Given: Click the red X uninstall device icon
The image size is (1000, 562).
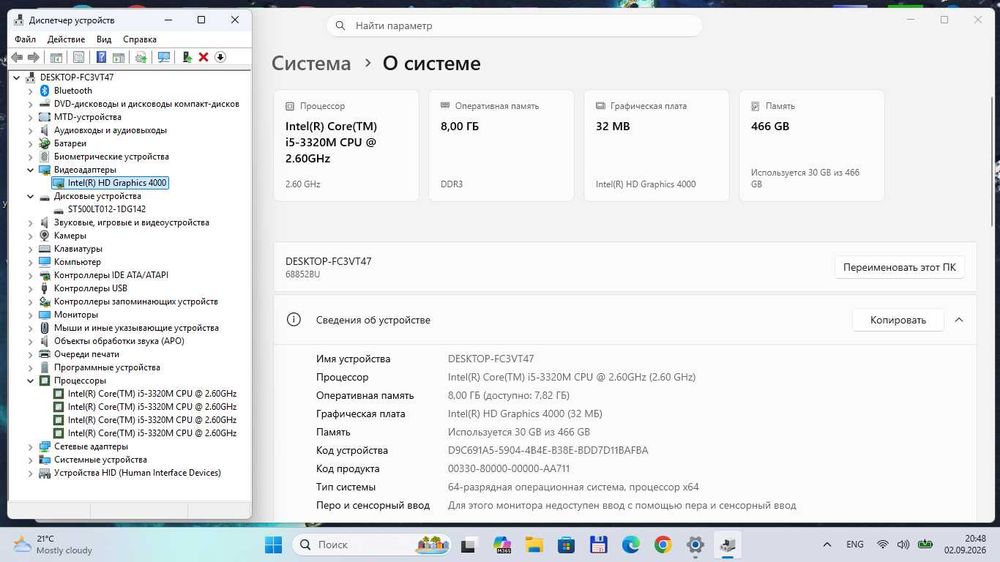Looking at the screenshot, I should (203, 57).
